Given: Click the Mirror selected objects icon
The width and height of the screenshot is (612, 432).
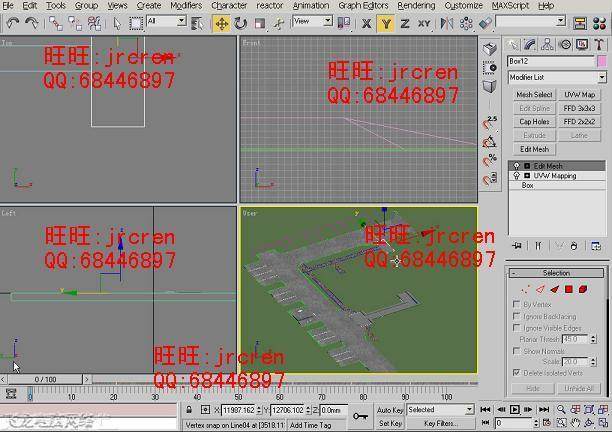Looking at the screenshot, I should point(447,23).
